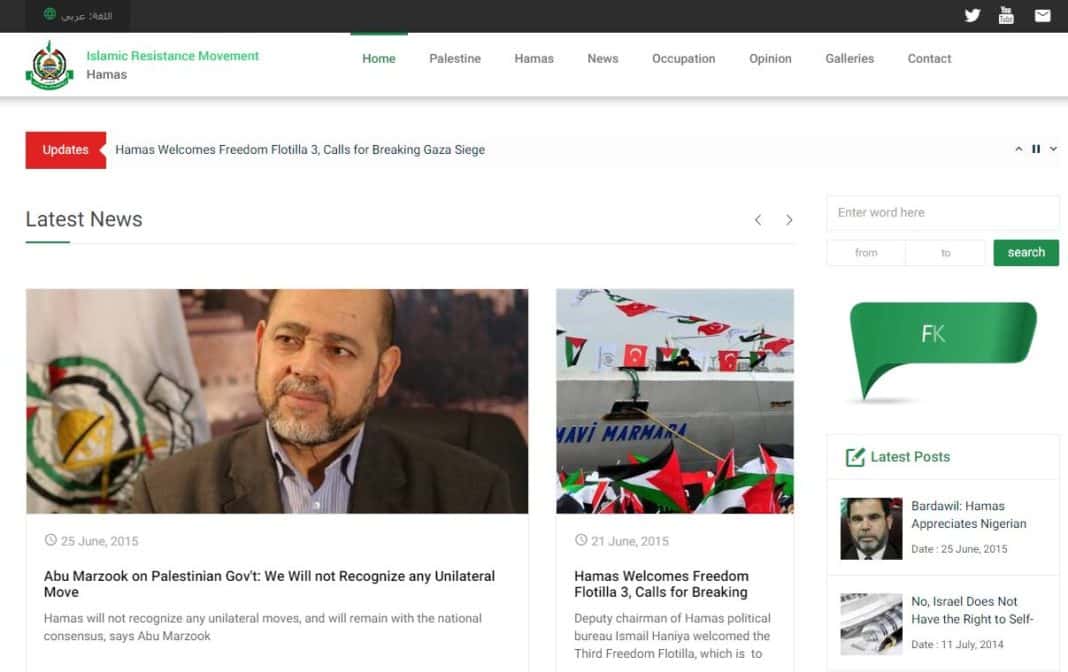The height and width of the screenshot is (672, 1068).
Task: Click the Deputy chairman Ismail Haniya summary text
Action: (672, 636)
